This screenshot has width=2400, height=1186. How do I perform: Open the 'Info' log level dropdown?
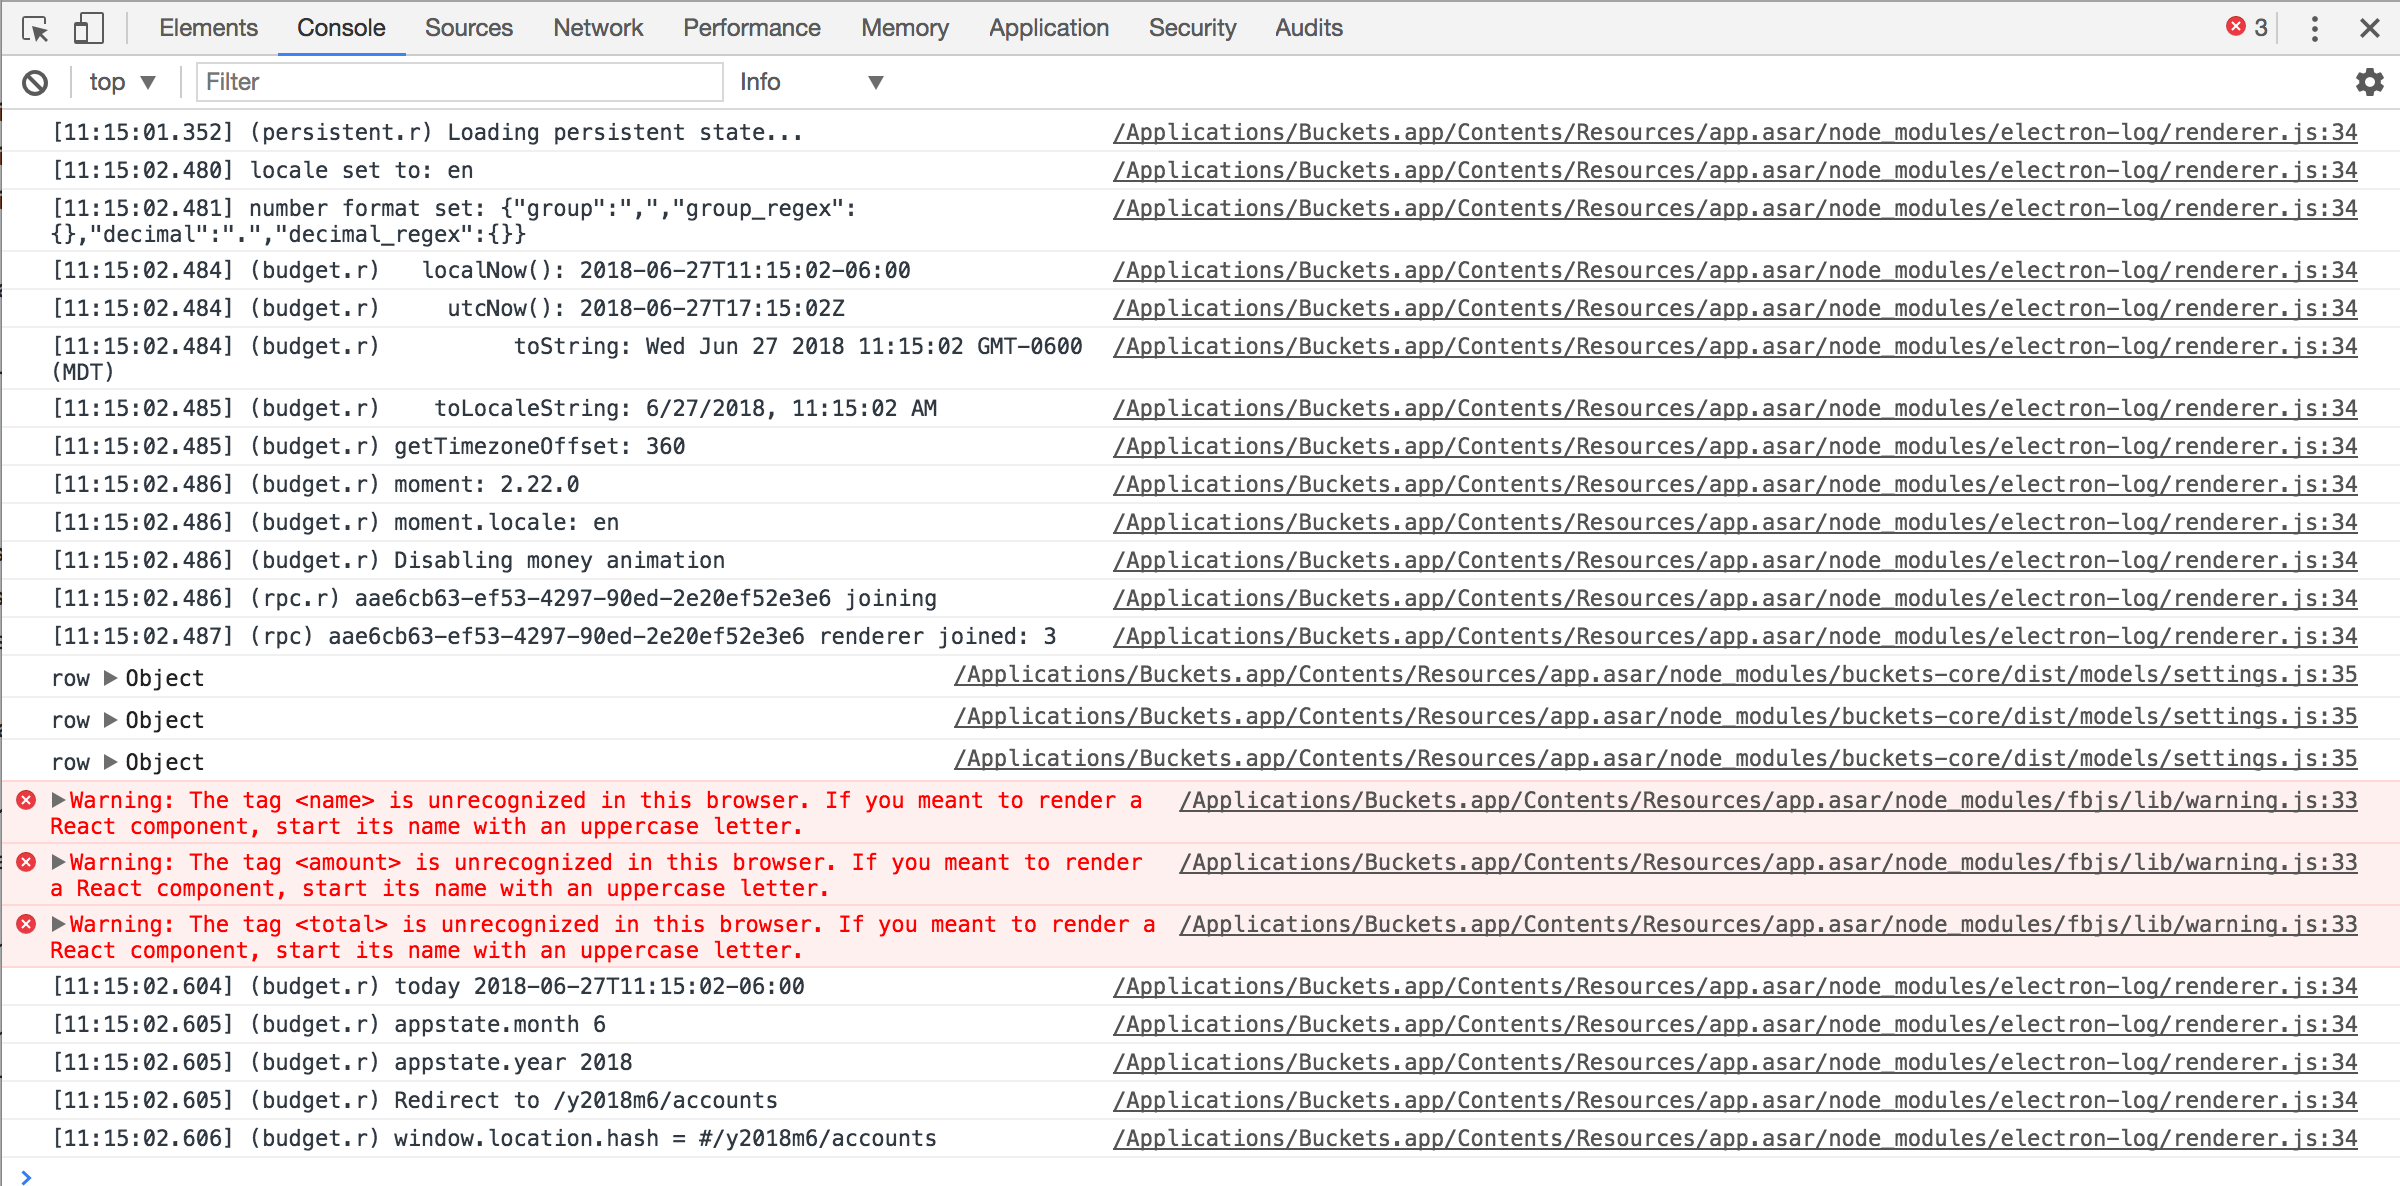click(x=812, y=81)
